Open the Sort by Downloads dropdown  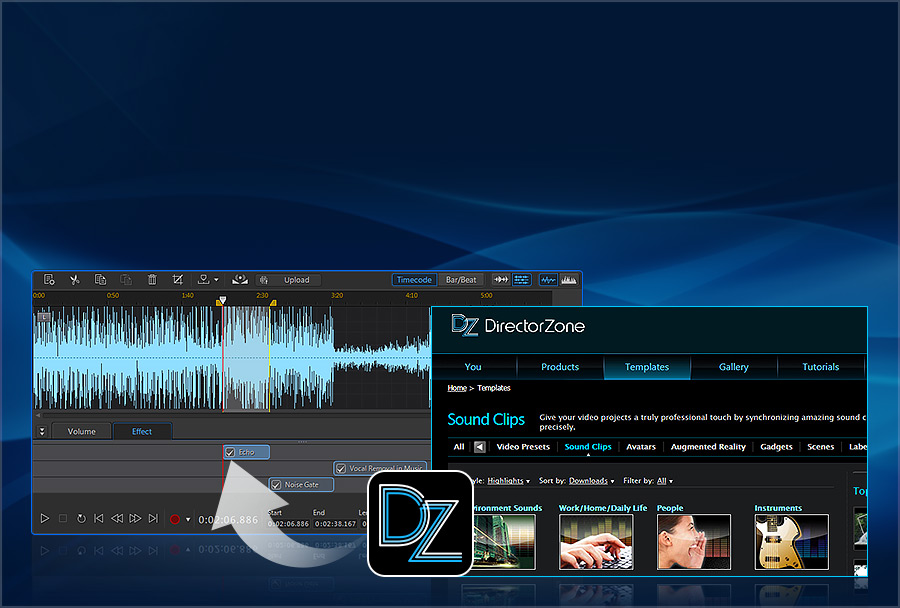coord(591,481)
